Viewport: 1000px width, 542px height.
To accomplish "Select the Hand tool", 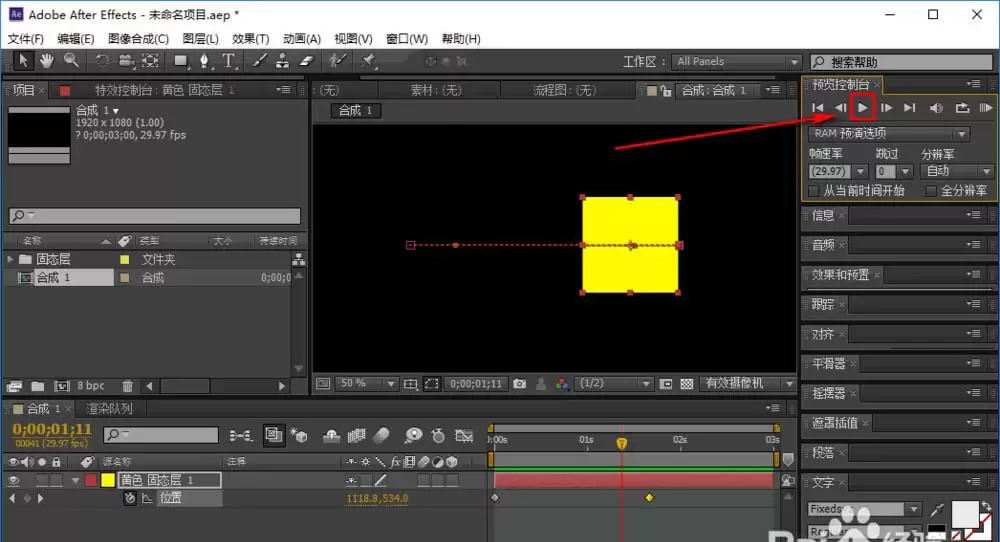I will [47, 61].
